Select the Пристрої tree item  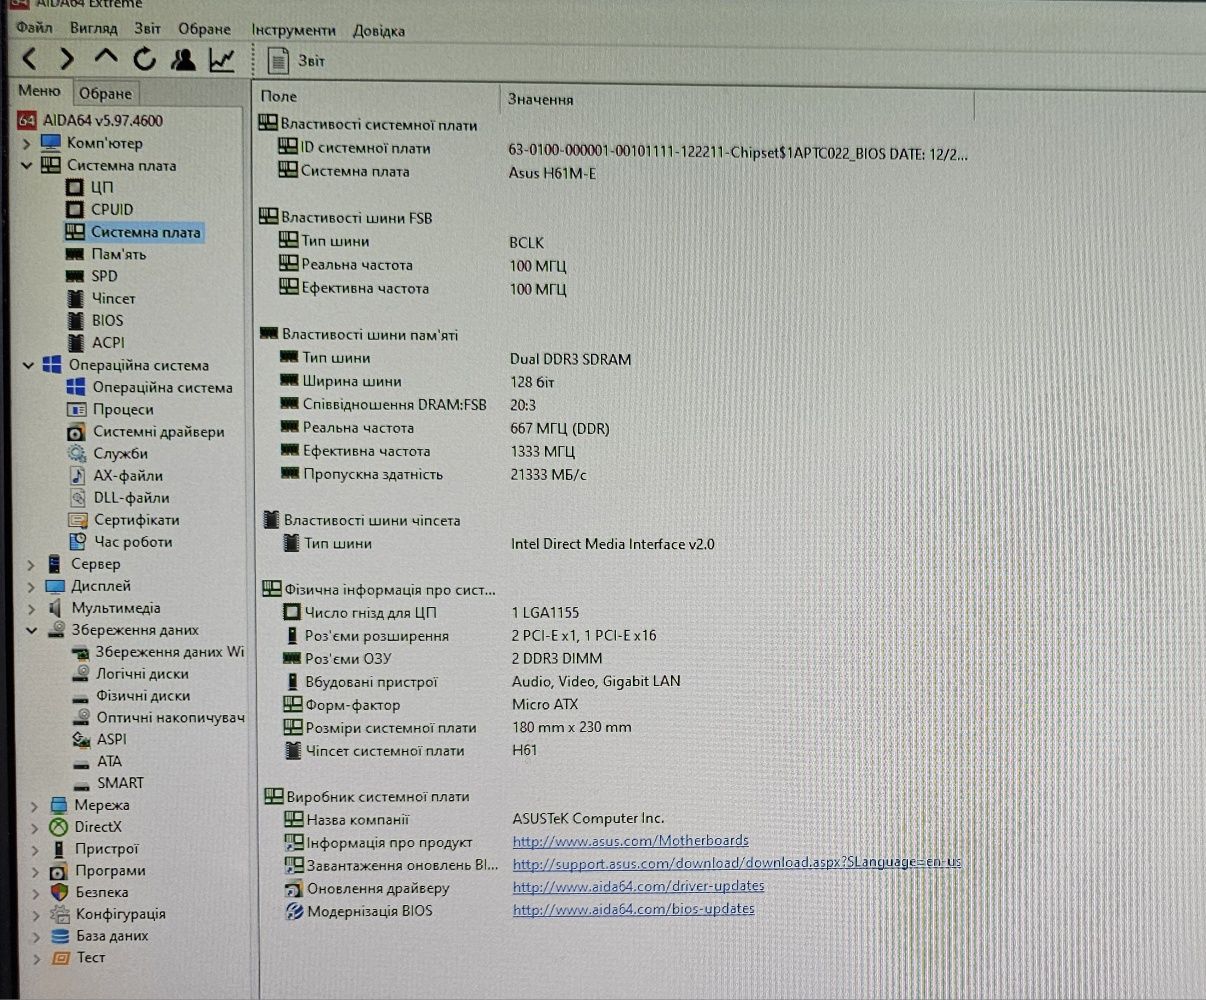point(106,849)
